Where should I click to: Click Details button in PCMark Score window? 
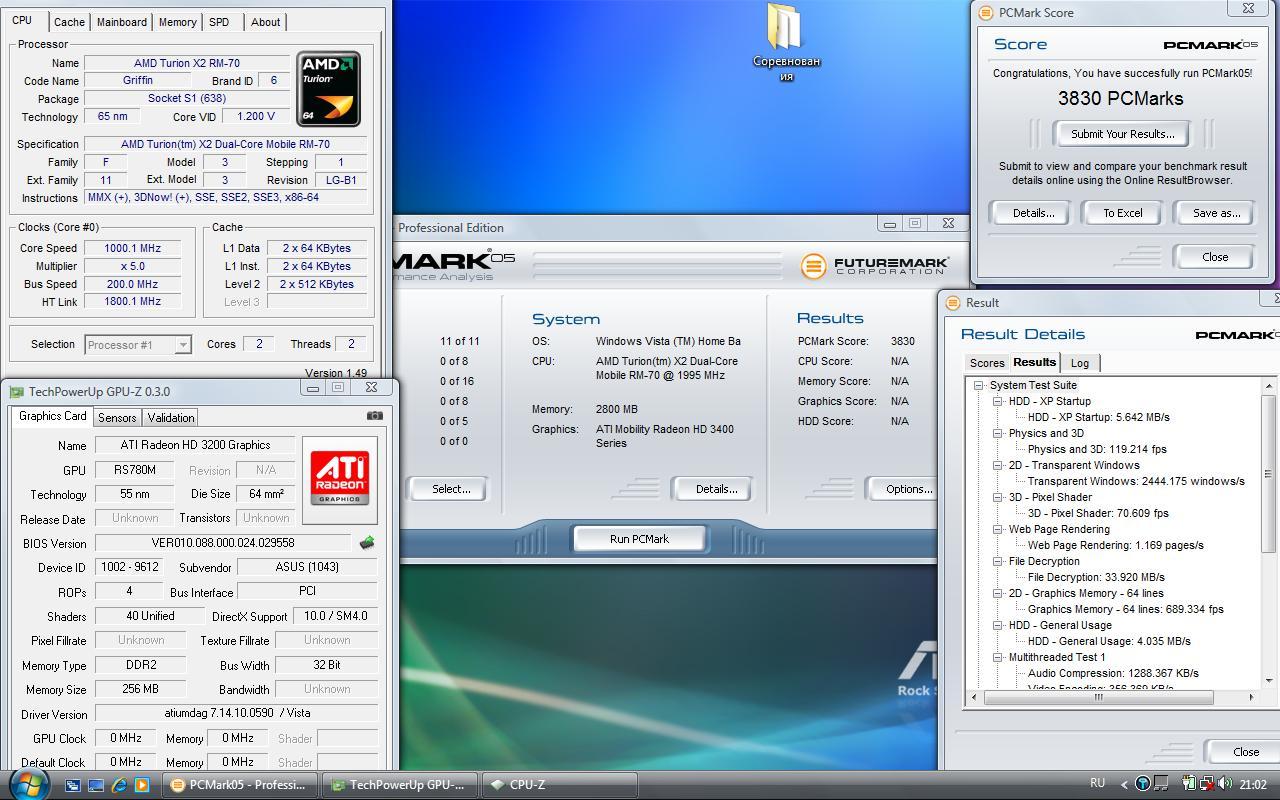tap(1033, 213)
